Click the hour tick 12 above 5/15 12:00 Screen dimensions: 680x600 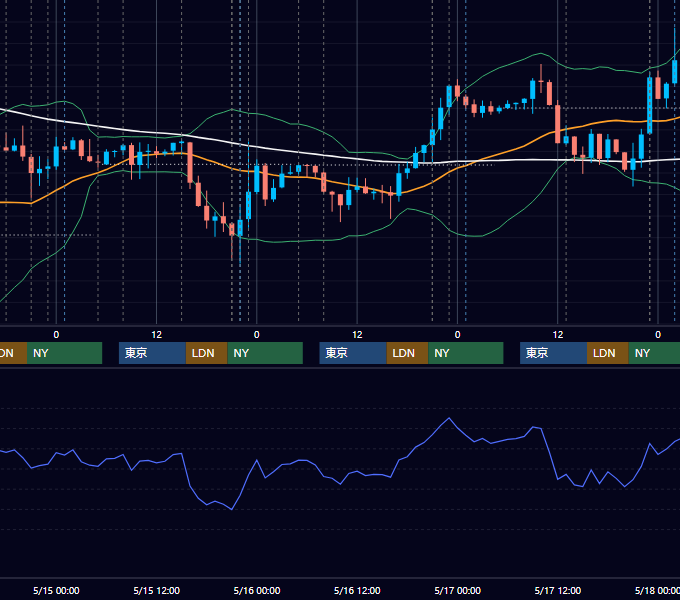click(x=157, y=335)
